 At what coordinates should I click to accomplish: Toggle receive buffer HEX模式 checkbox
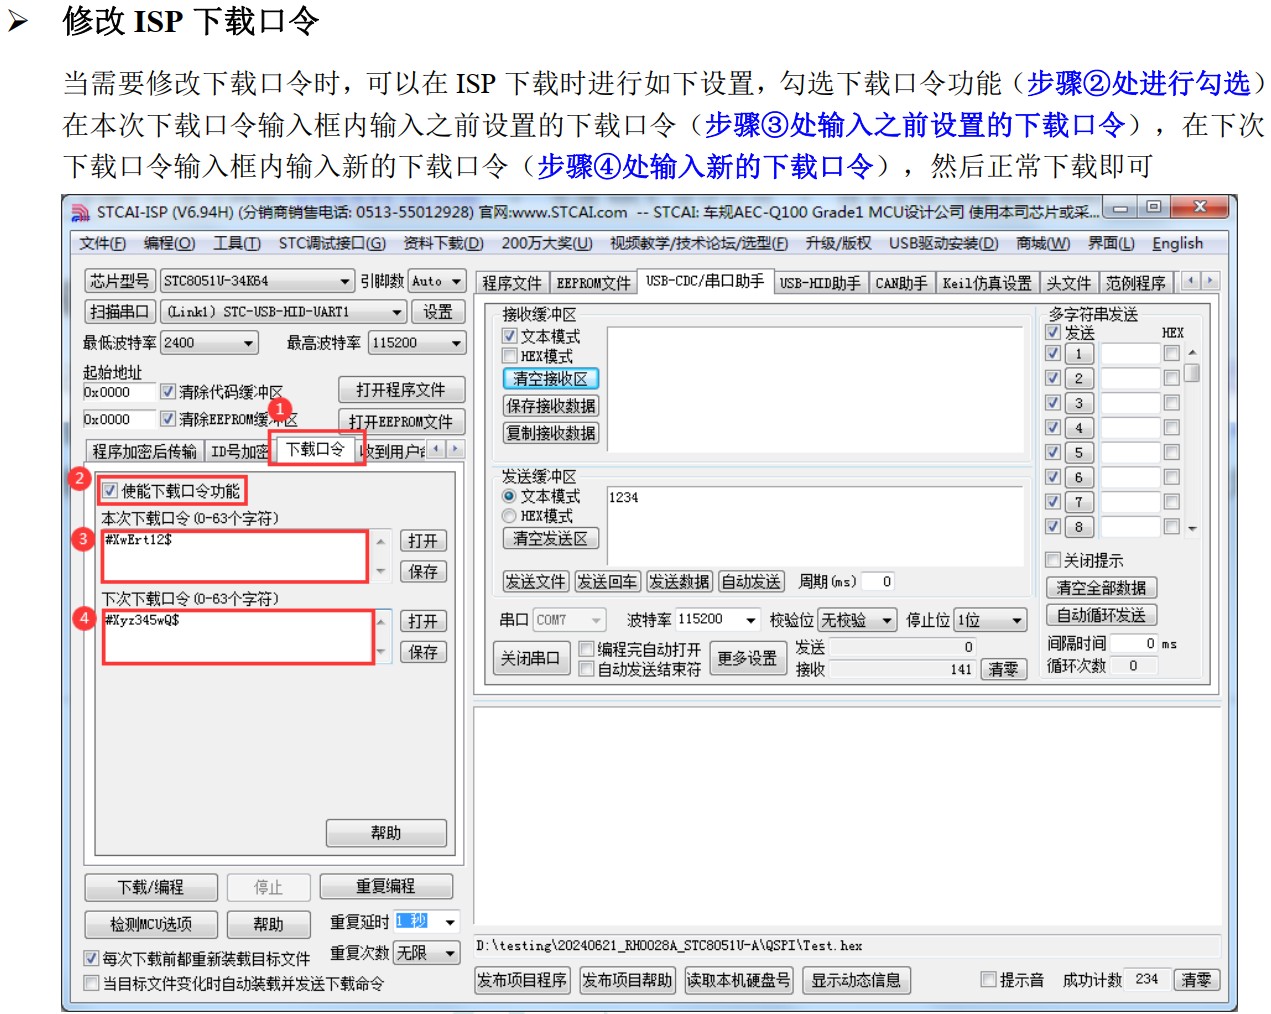point(509,356)
